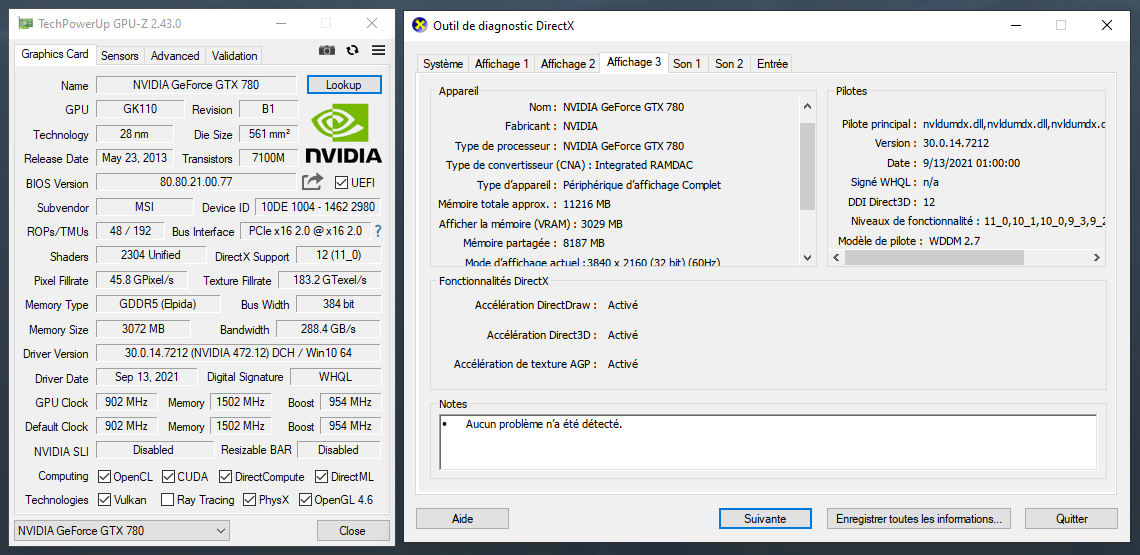Click the Name field NVIDIA GeForce GTX 780
This screenshot has width=1140, height=555.
(x=196, y=84)
